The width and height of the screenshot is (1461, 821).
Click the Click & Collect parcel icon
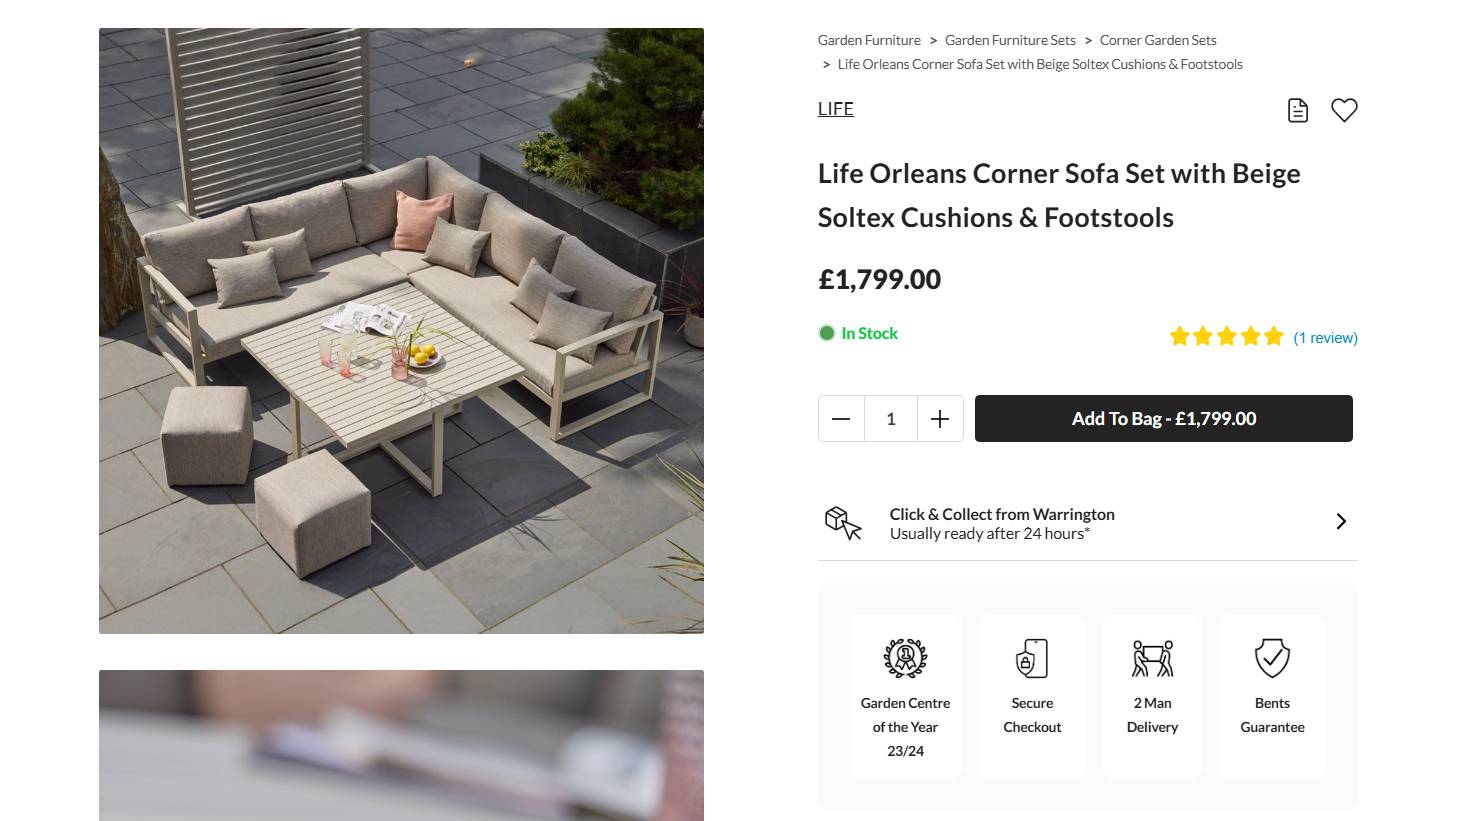click(843, 523)
